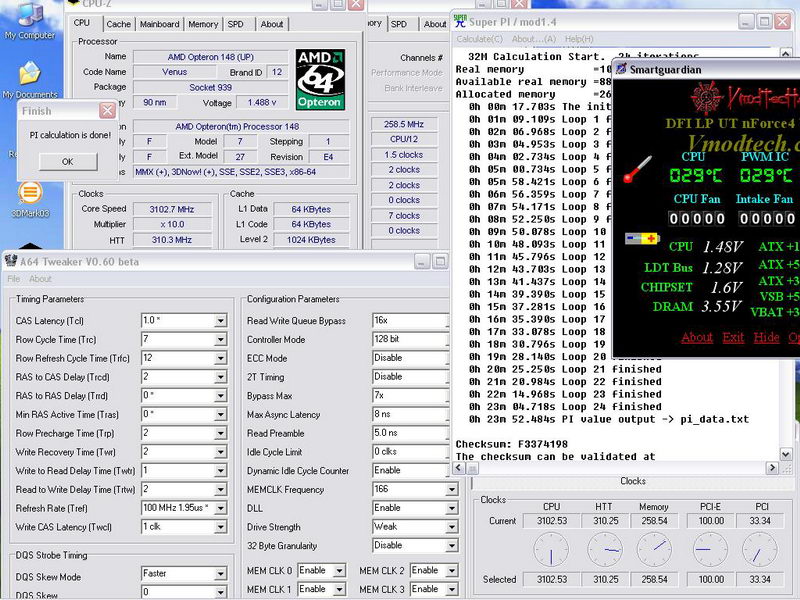The height and width of the screenshot is (600, 800).
Task: Click AMD 64 Opteron logo in CPU-Z
Action: pyautogui.click(x=320, y=80)
